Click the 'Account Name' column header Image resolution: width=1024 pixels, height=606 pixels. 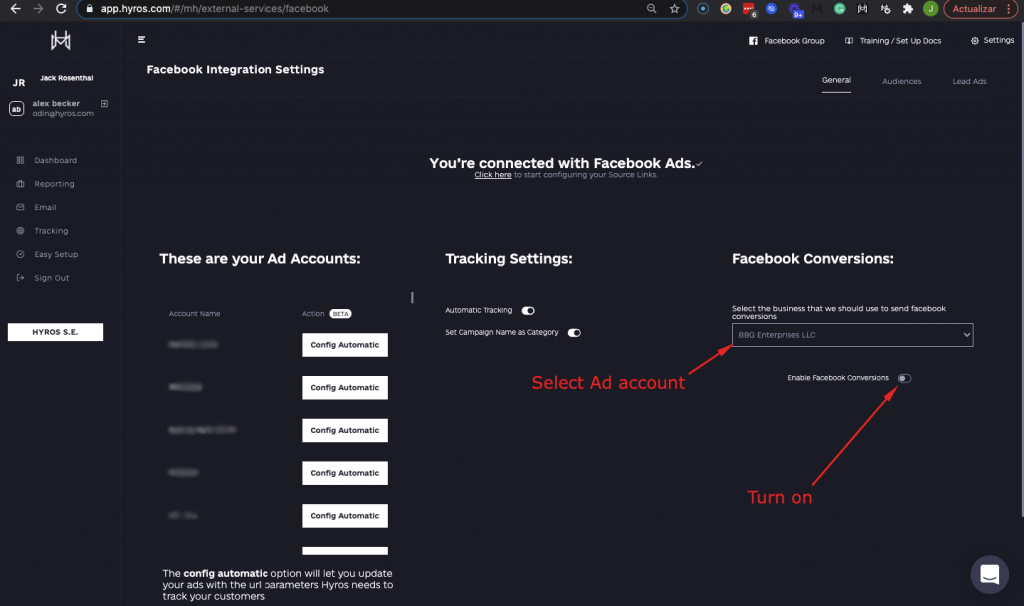coord(194,314)
